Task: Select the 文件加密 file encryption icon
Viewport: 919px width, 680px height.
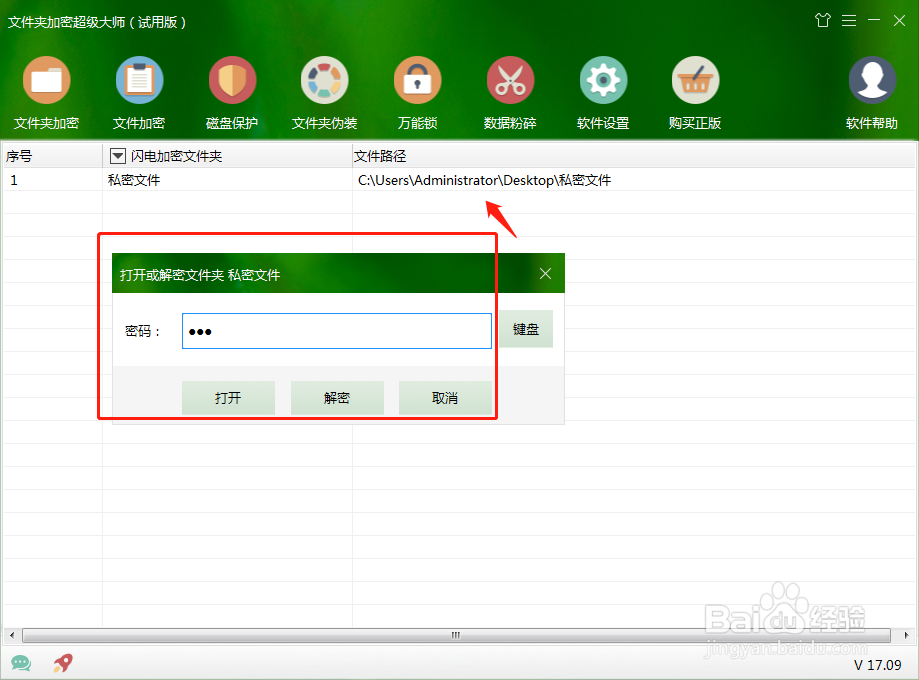Action: (x=139, y=91)
